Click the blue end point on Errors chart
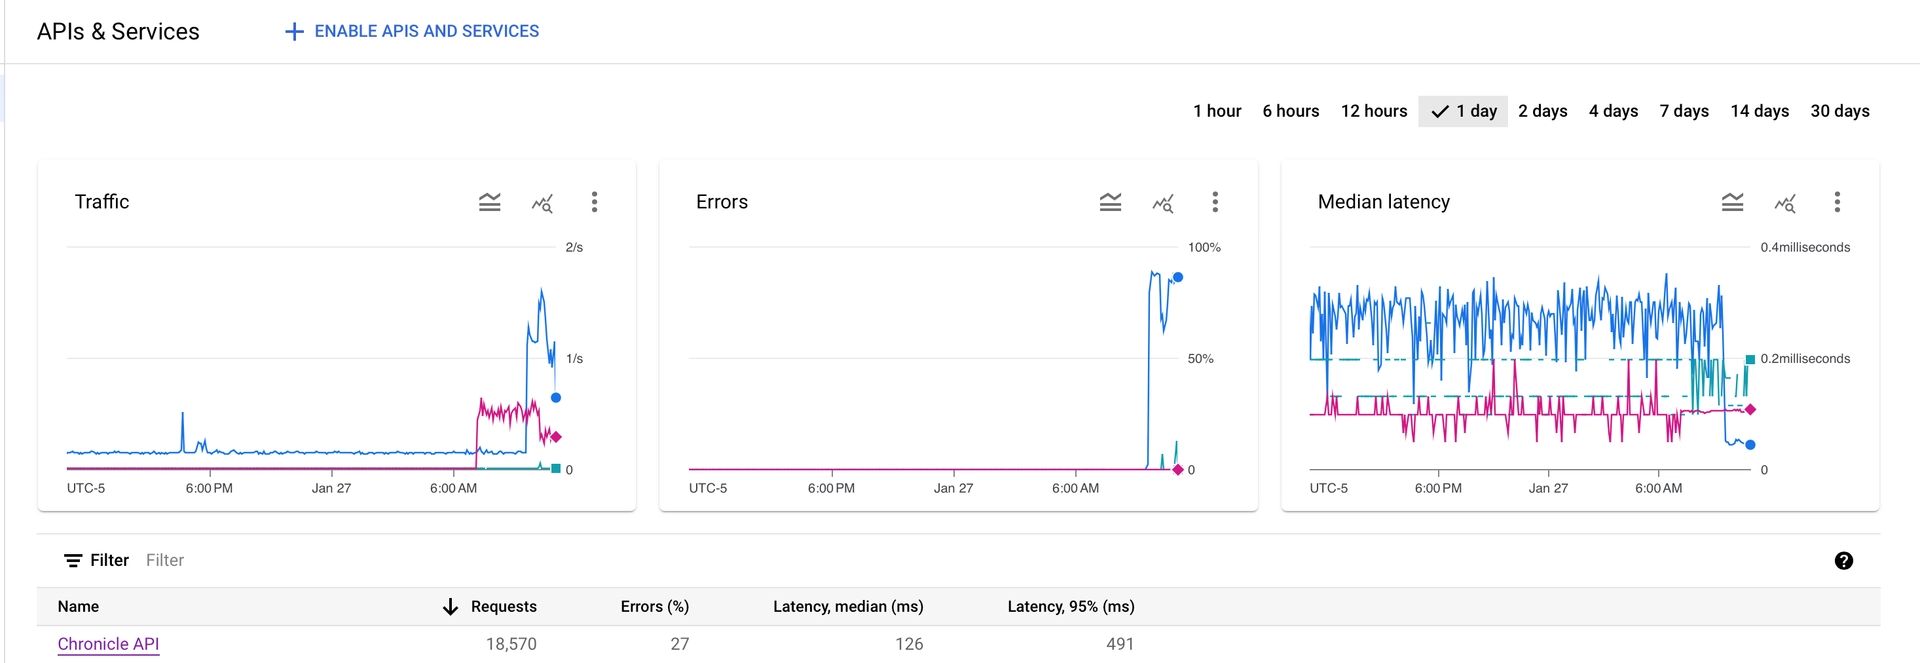This screenshot has width=1920, height=663. pyautogui.click(x=1178, y=277)
